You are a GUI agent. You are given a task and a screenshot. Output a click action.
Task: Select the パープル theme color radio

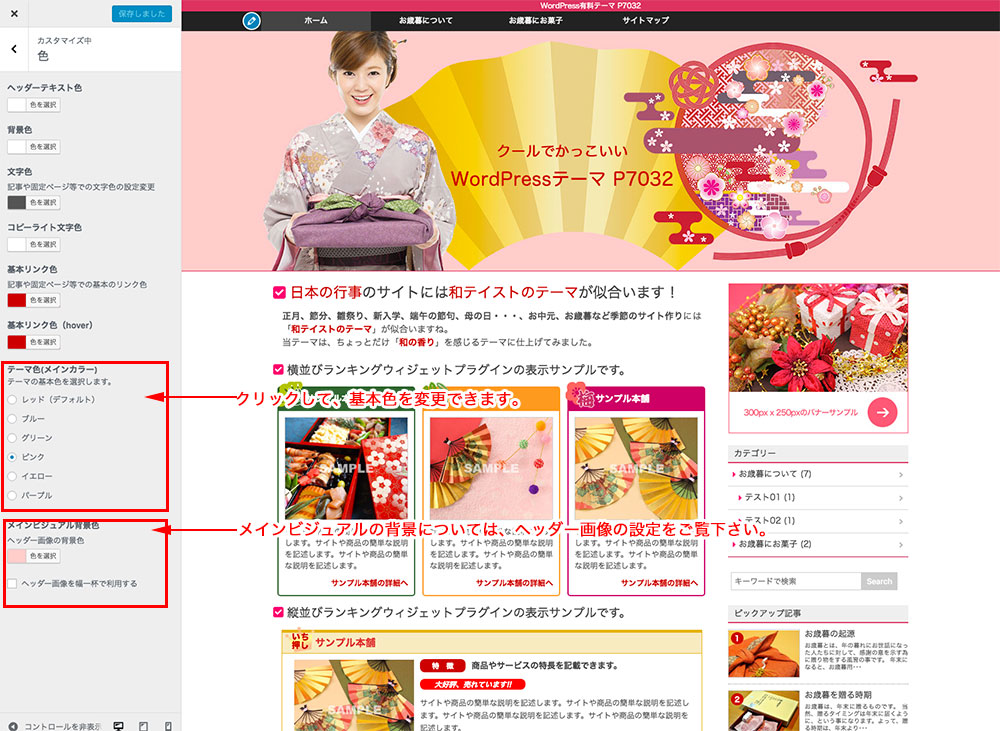12,495
